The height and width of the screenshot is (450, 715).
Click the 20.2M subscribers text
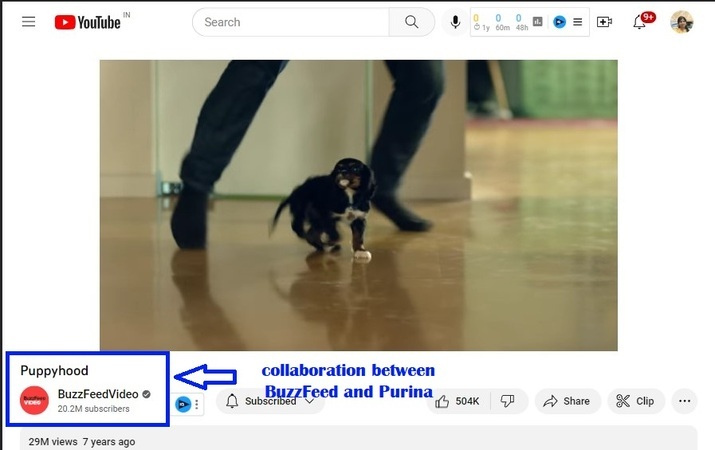[93, 409]
